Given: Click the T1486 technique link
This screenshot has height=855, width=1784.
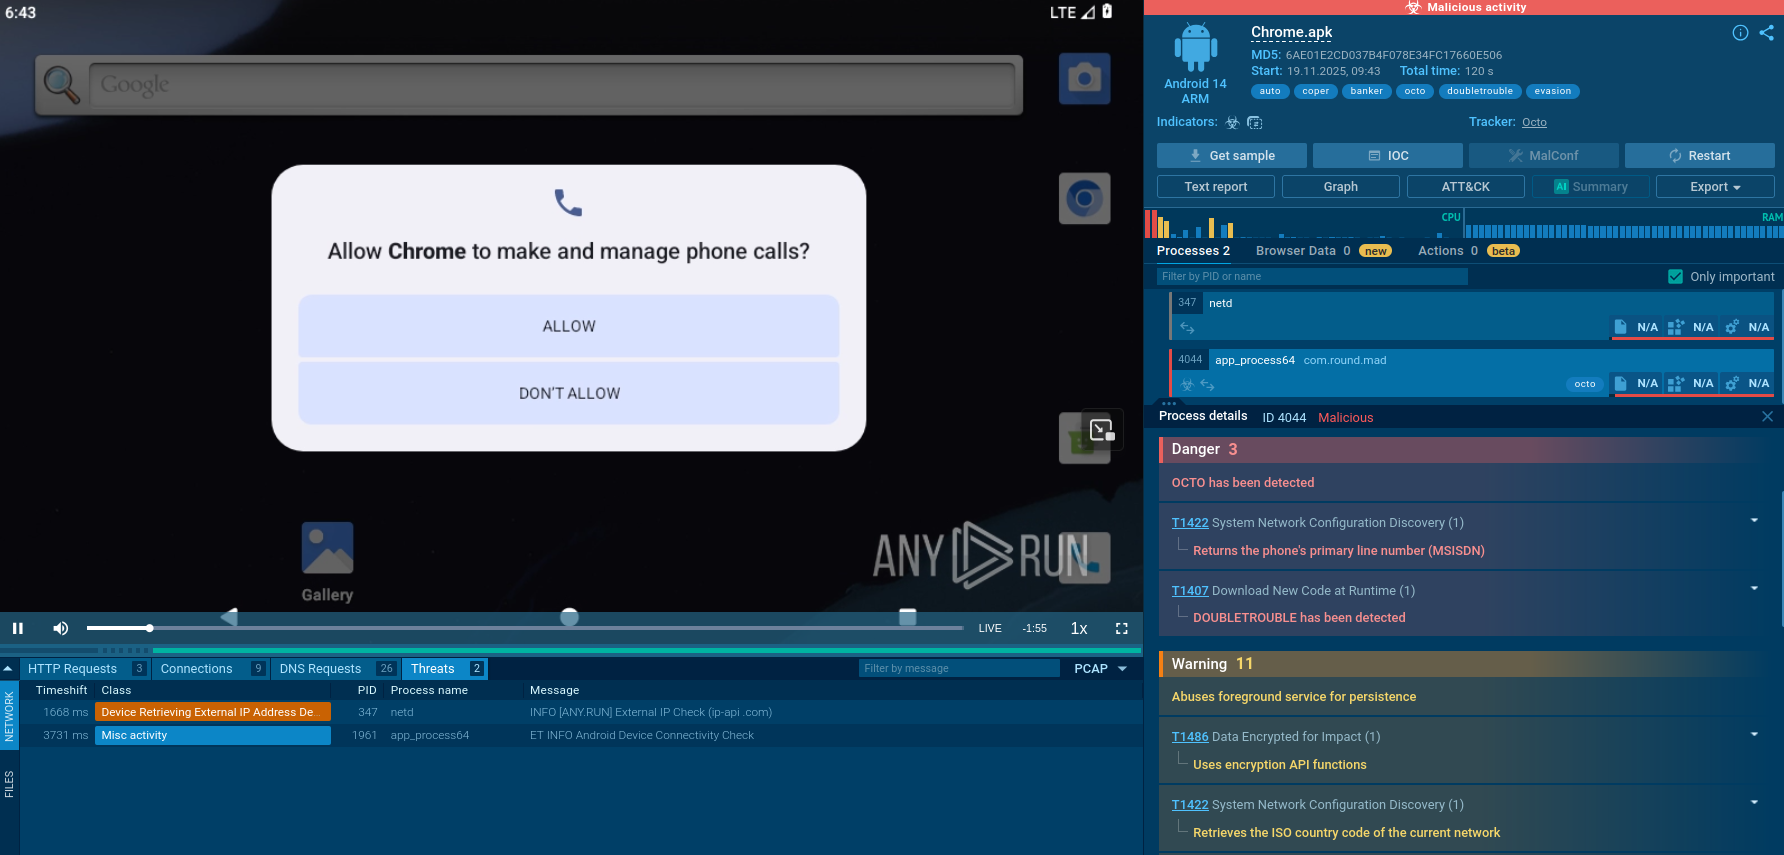Looking at the screenshot, I should (1189, 737).
